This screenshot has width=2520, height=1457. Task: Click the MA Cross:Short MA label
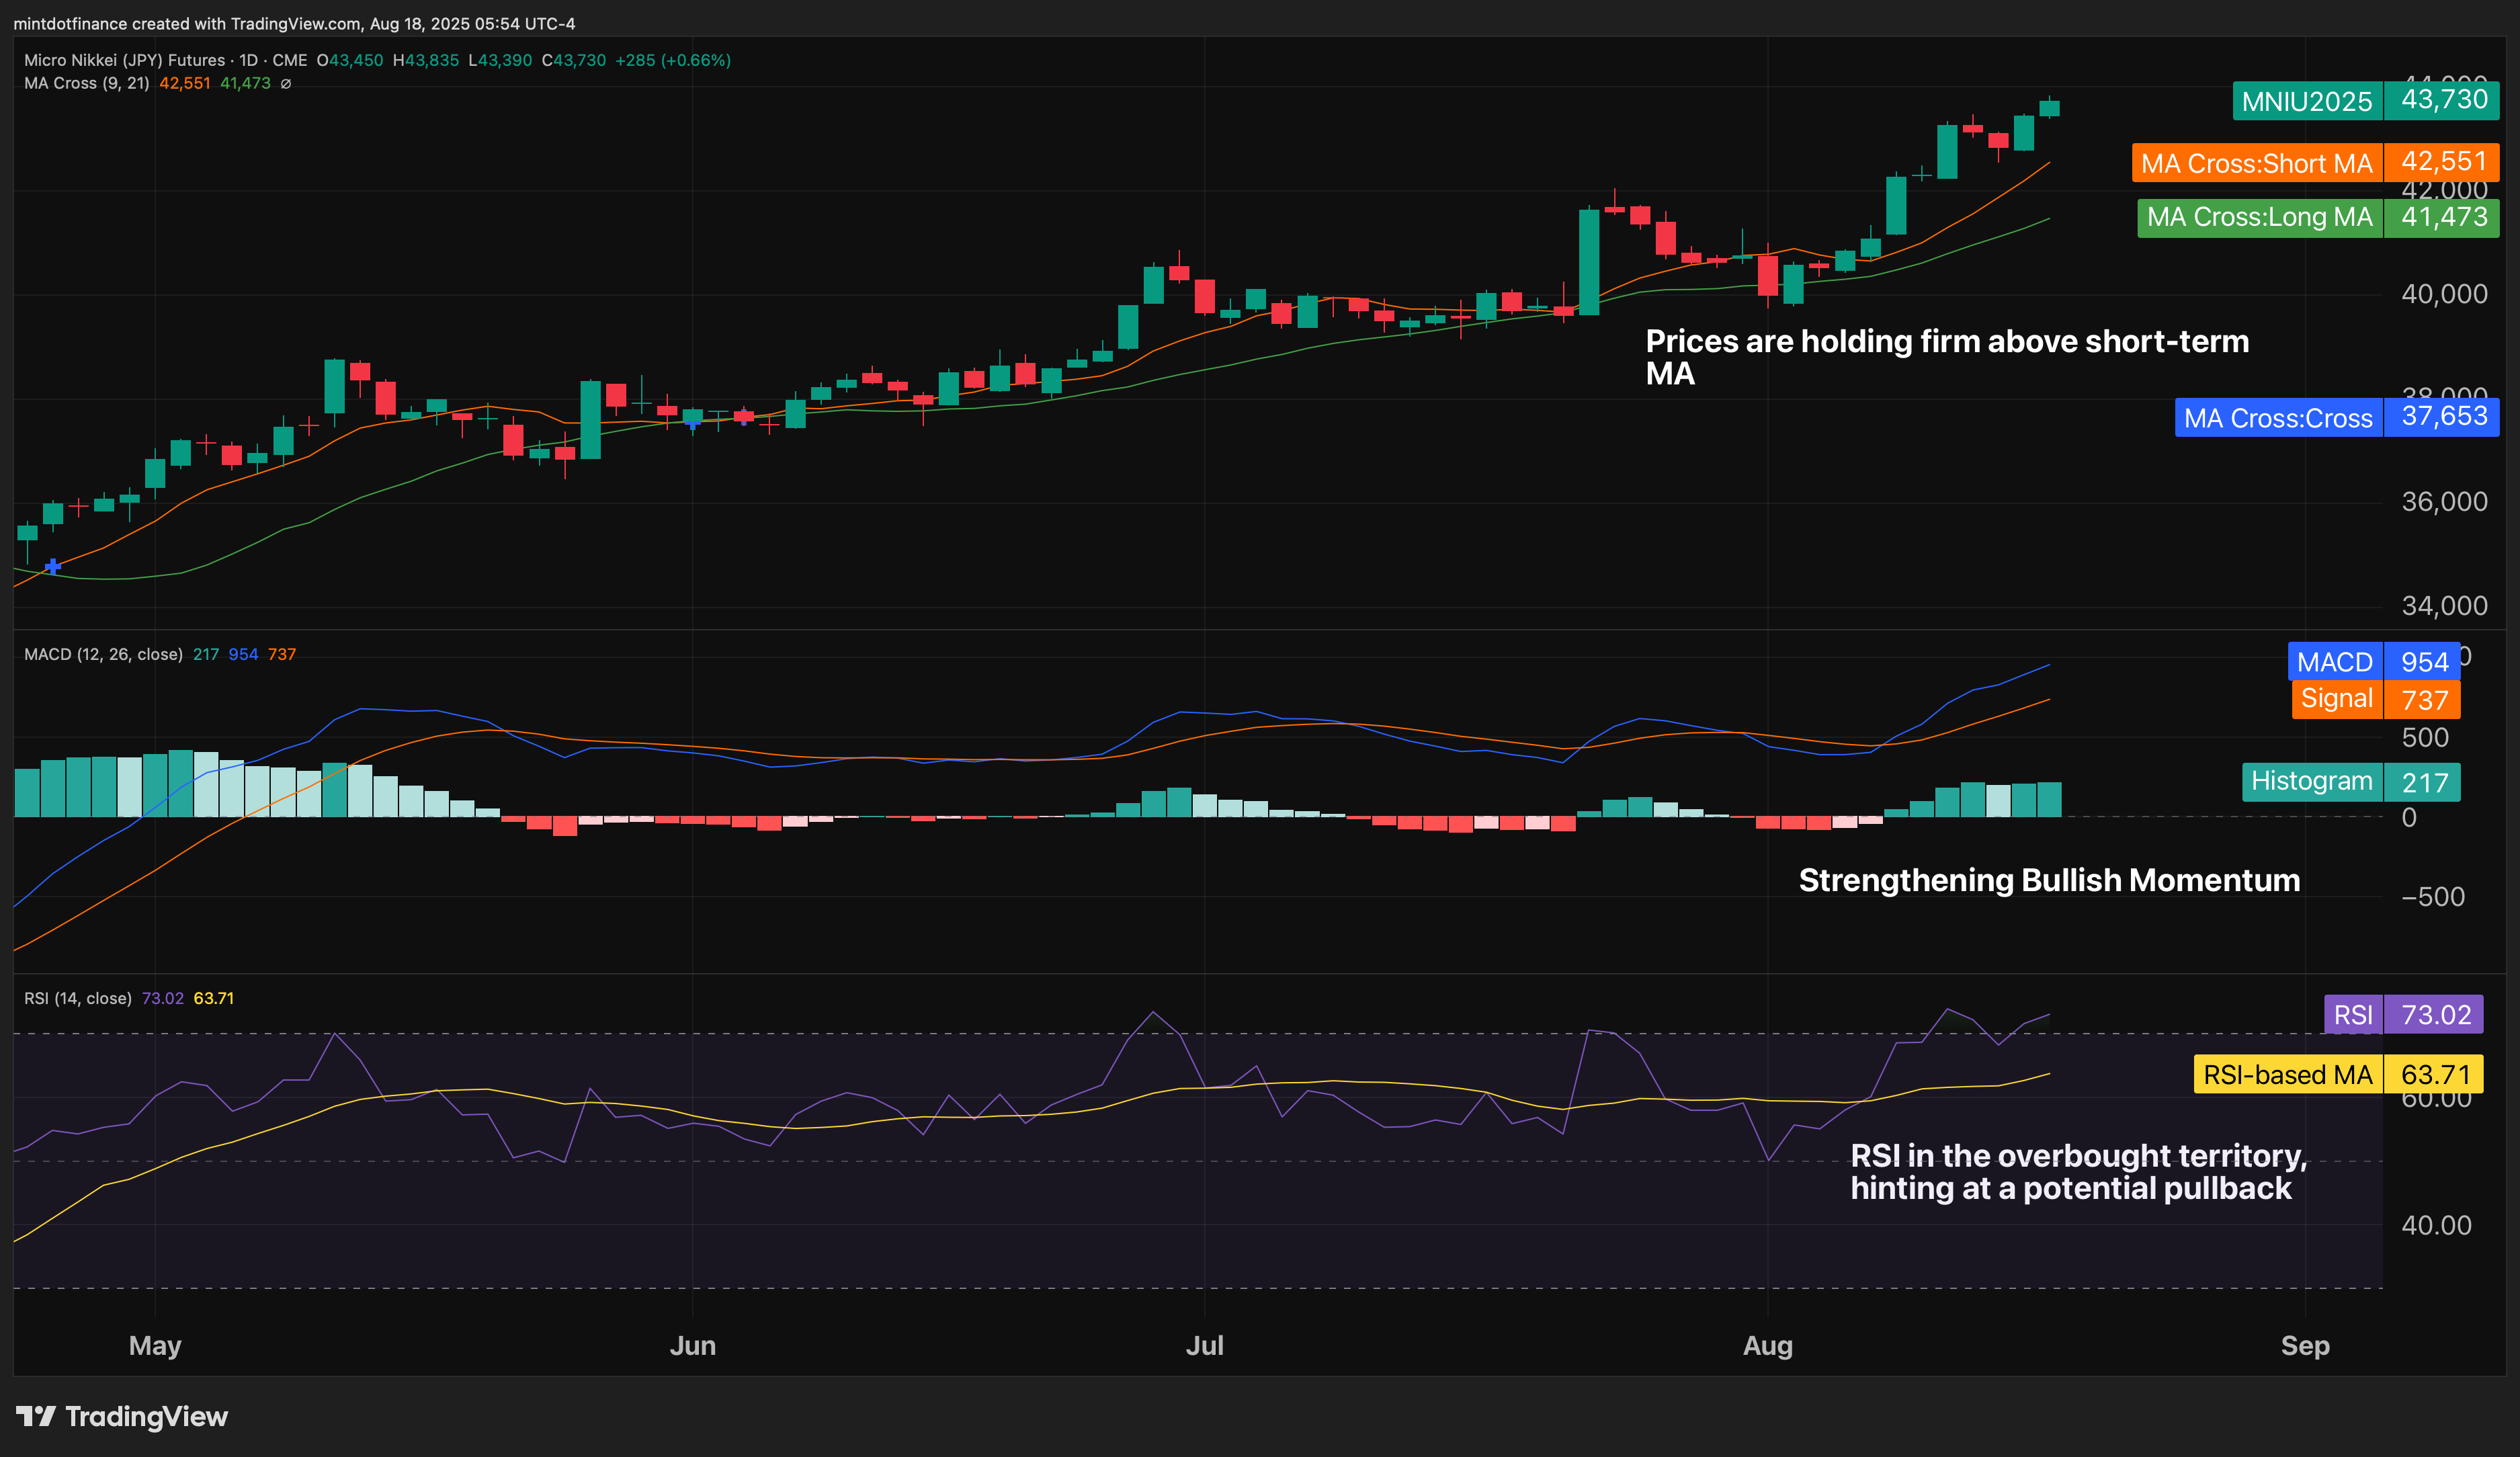(2315, 163)
